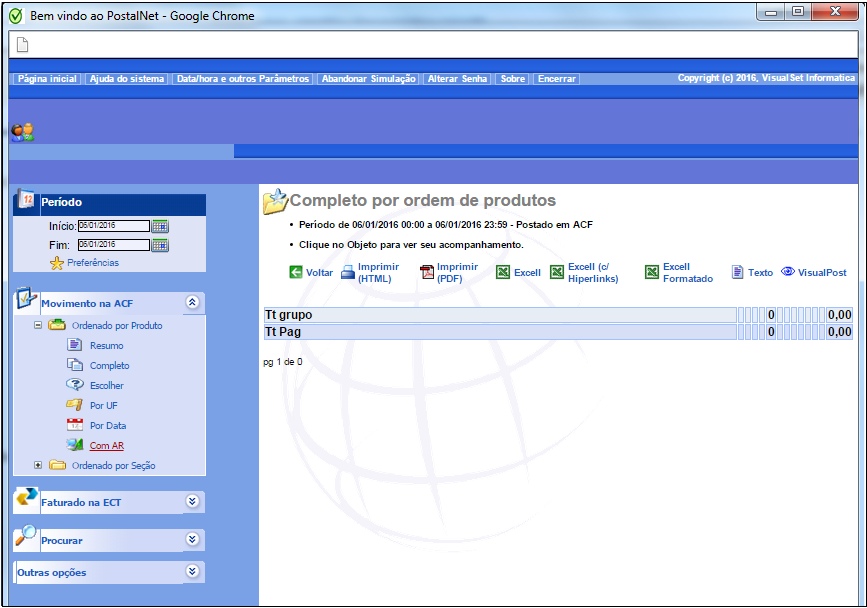This screenshot has height=608, width=867.
Task: Open the Alterar Senha menu item
Action: (x=457, y=79)
